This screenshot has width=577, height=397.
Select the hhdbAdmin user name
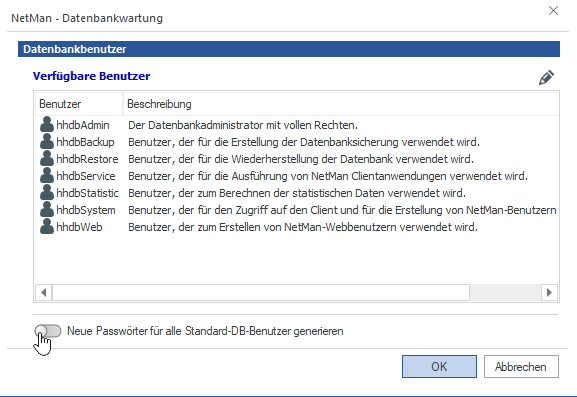[83, 125]
